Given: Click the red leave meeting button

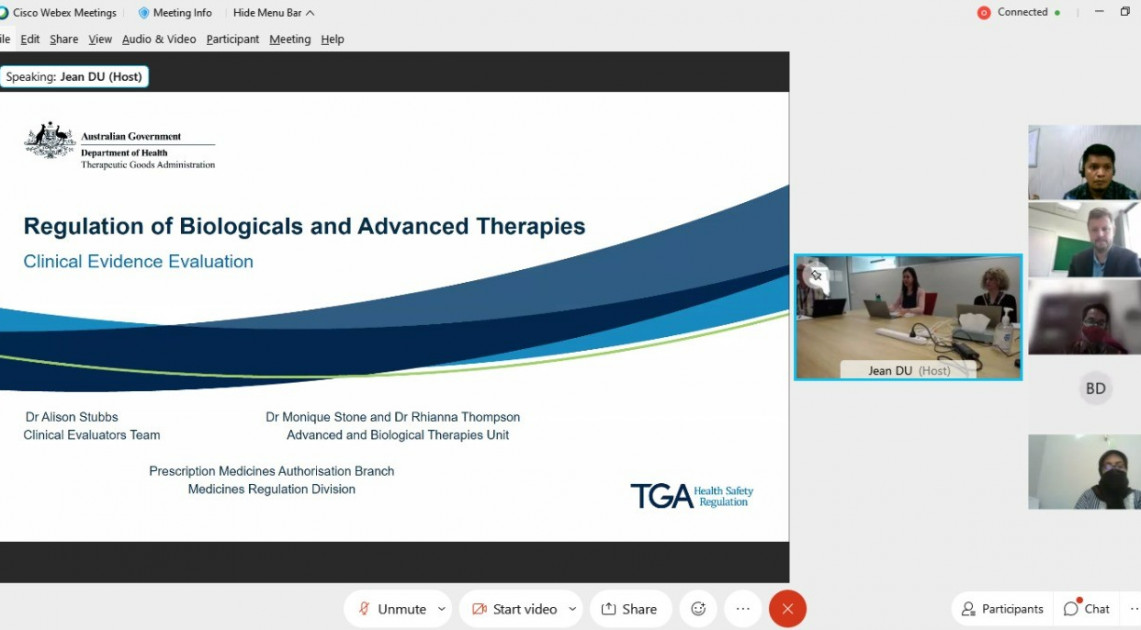Looking at the screenshot, I should [x=787, y=609].
